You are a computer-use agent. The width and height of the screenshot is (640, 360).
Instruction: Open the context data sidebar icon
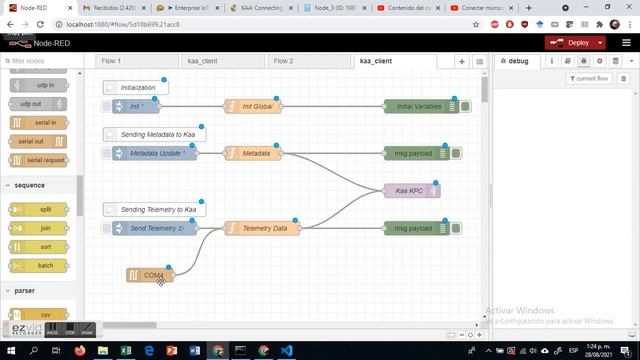(616, 61)
